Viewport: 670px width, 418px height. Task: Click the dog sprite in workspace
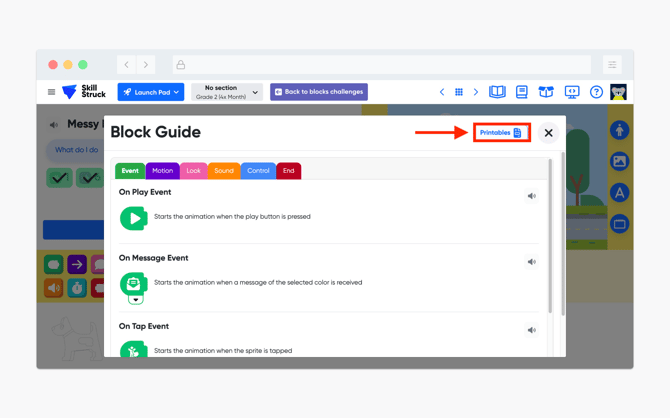point(77,338)
